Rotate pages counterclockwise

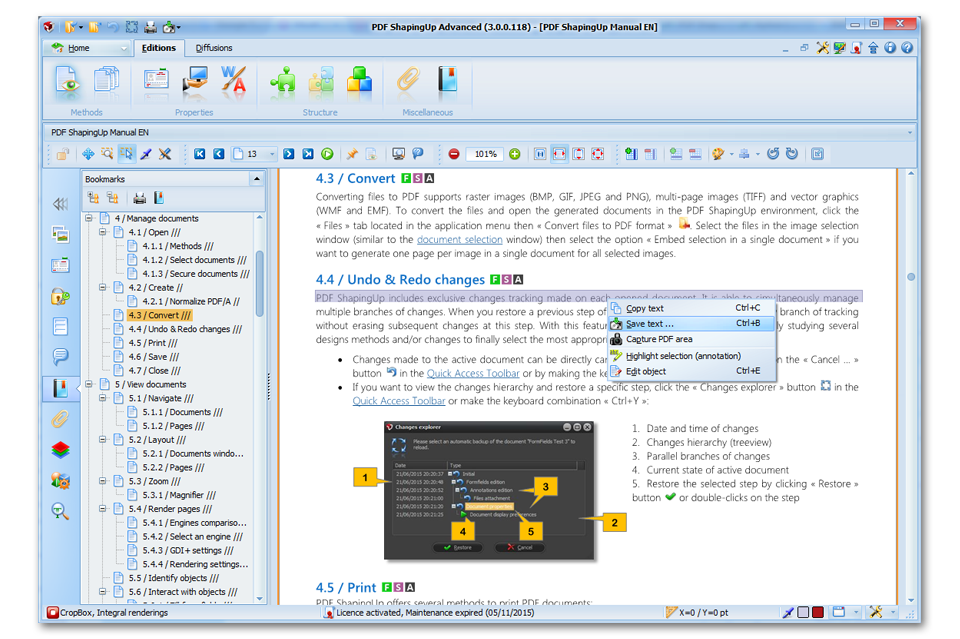(773, 154)
